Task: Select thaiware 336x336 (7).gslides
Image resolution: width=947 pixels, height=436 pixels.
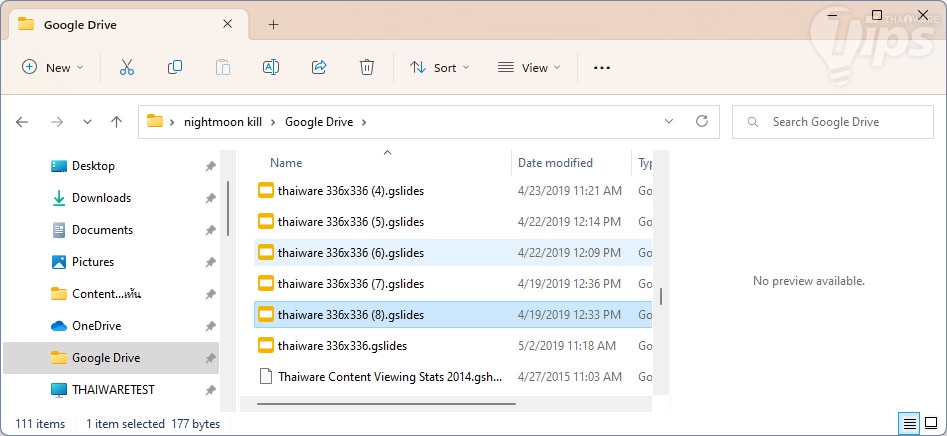Action: coord(453,283)
